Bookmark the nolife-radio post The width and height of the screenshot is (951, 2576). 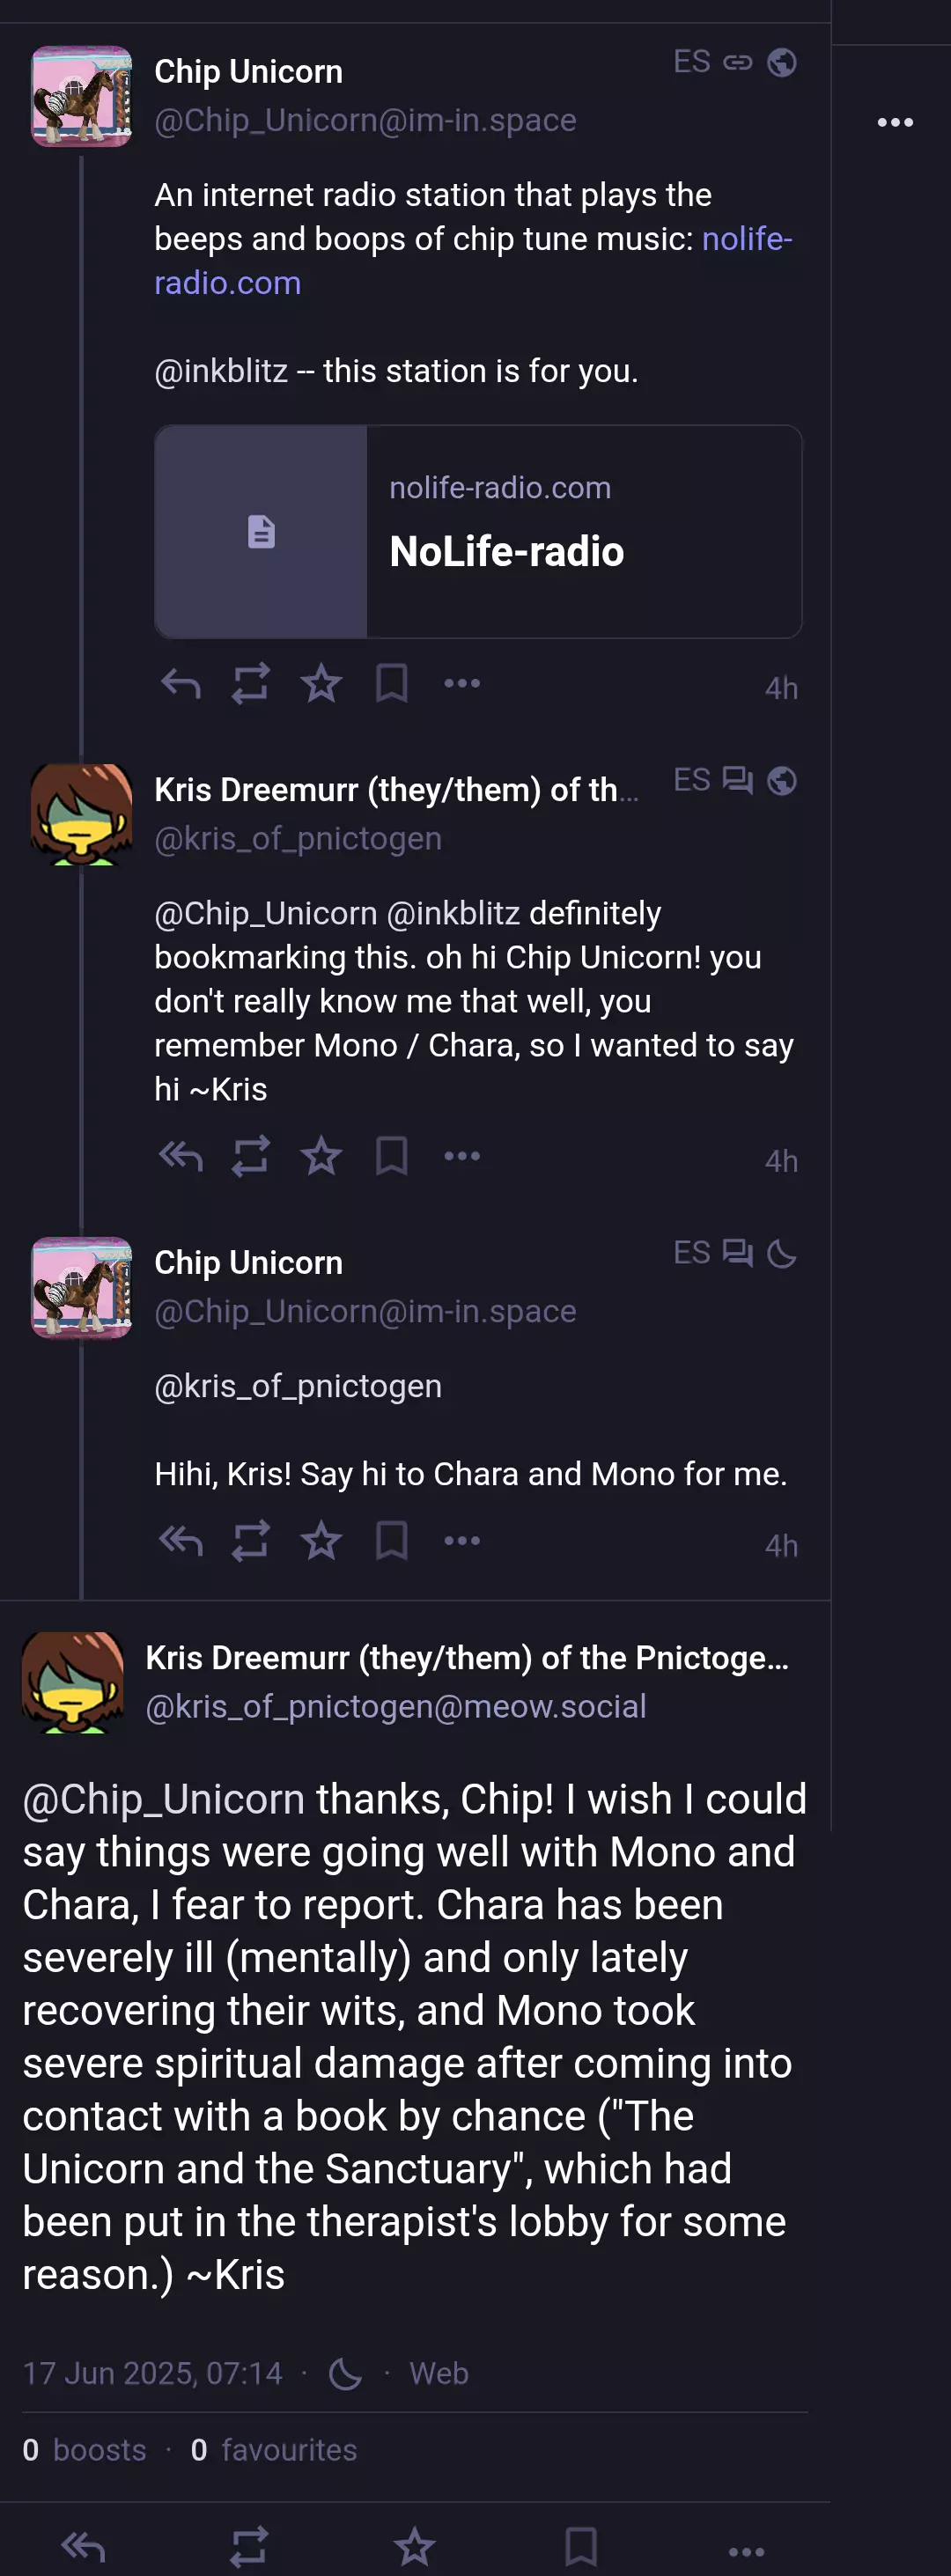click(x=391, y=684)
